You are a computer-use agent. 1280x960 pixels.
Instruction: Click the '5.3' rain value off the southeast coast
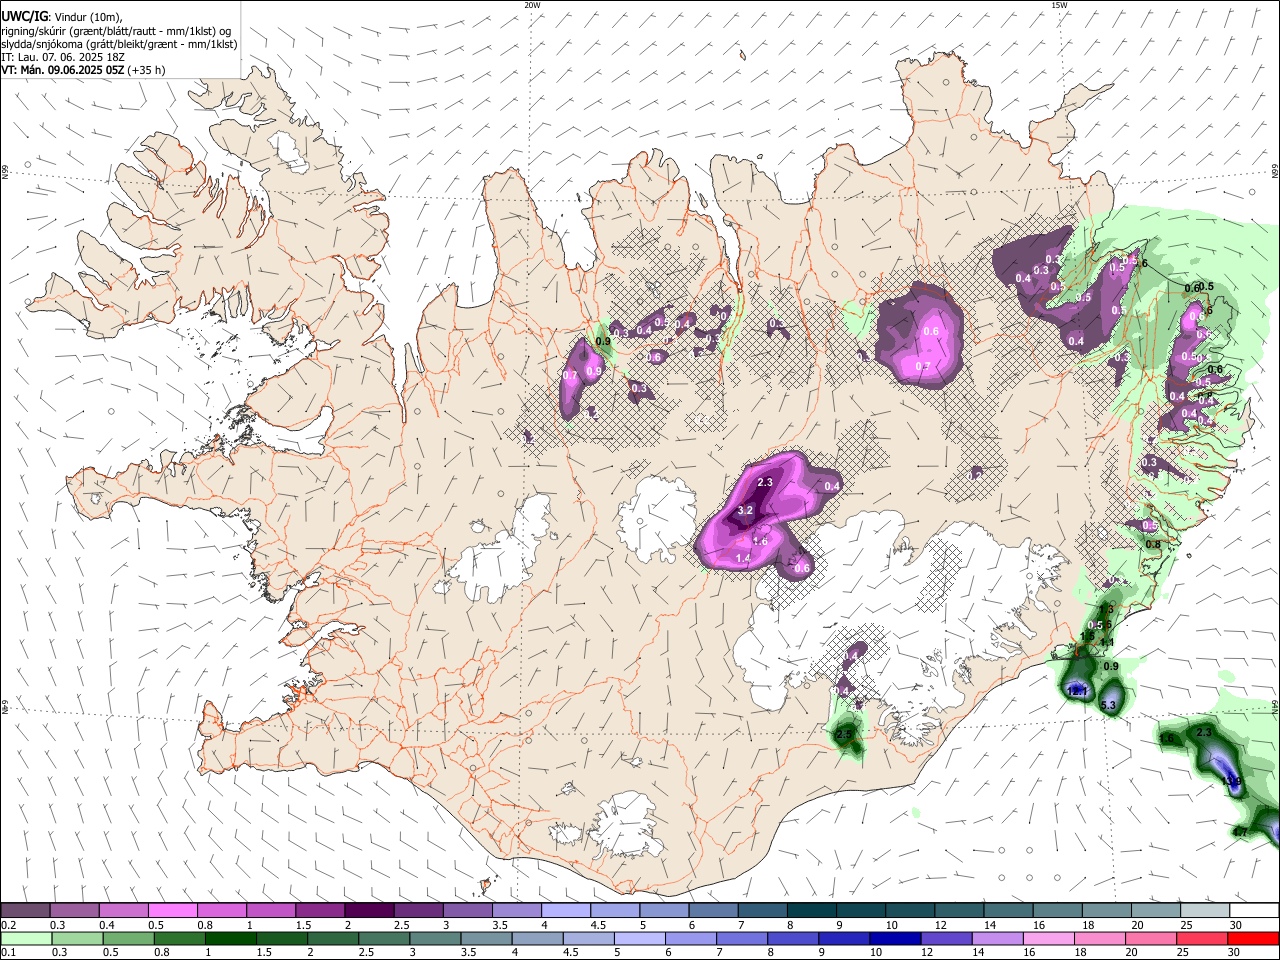click(1108, 705)
